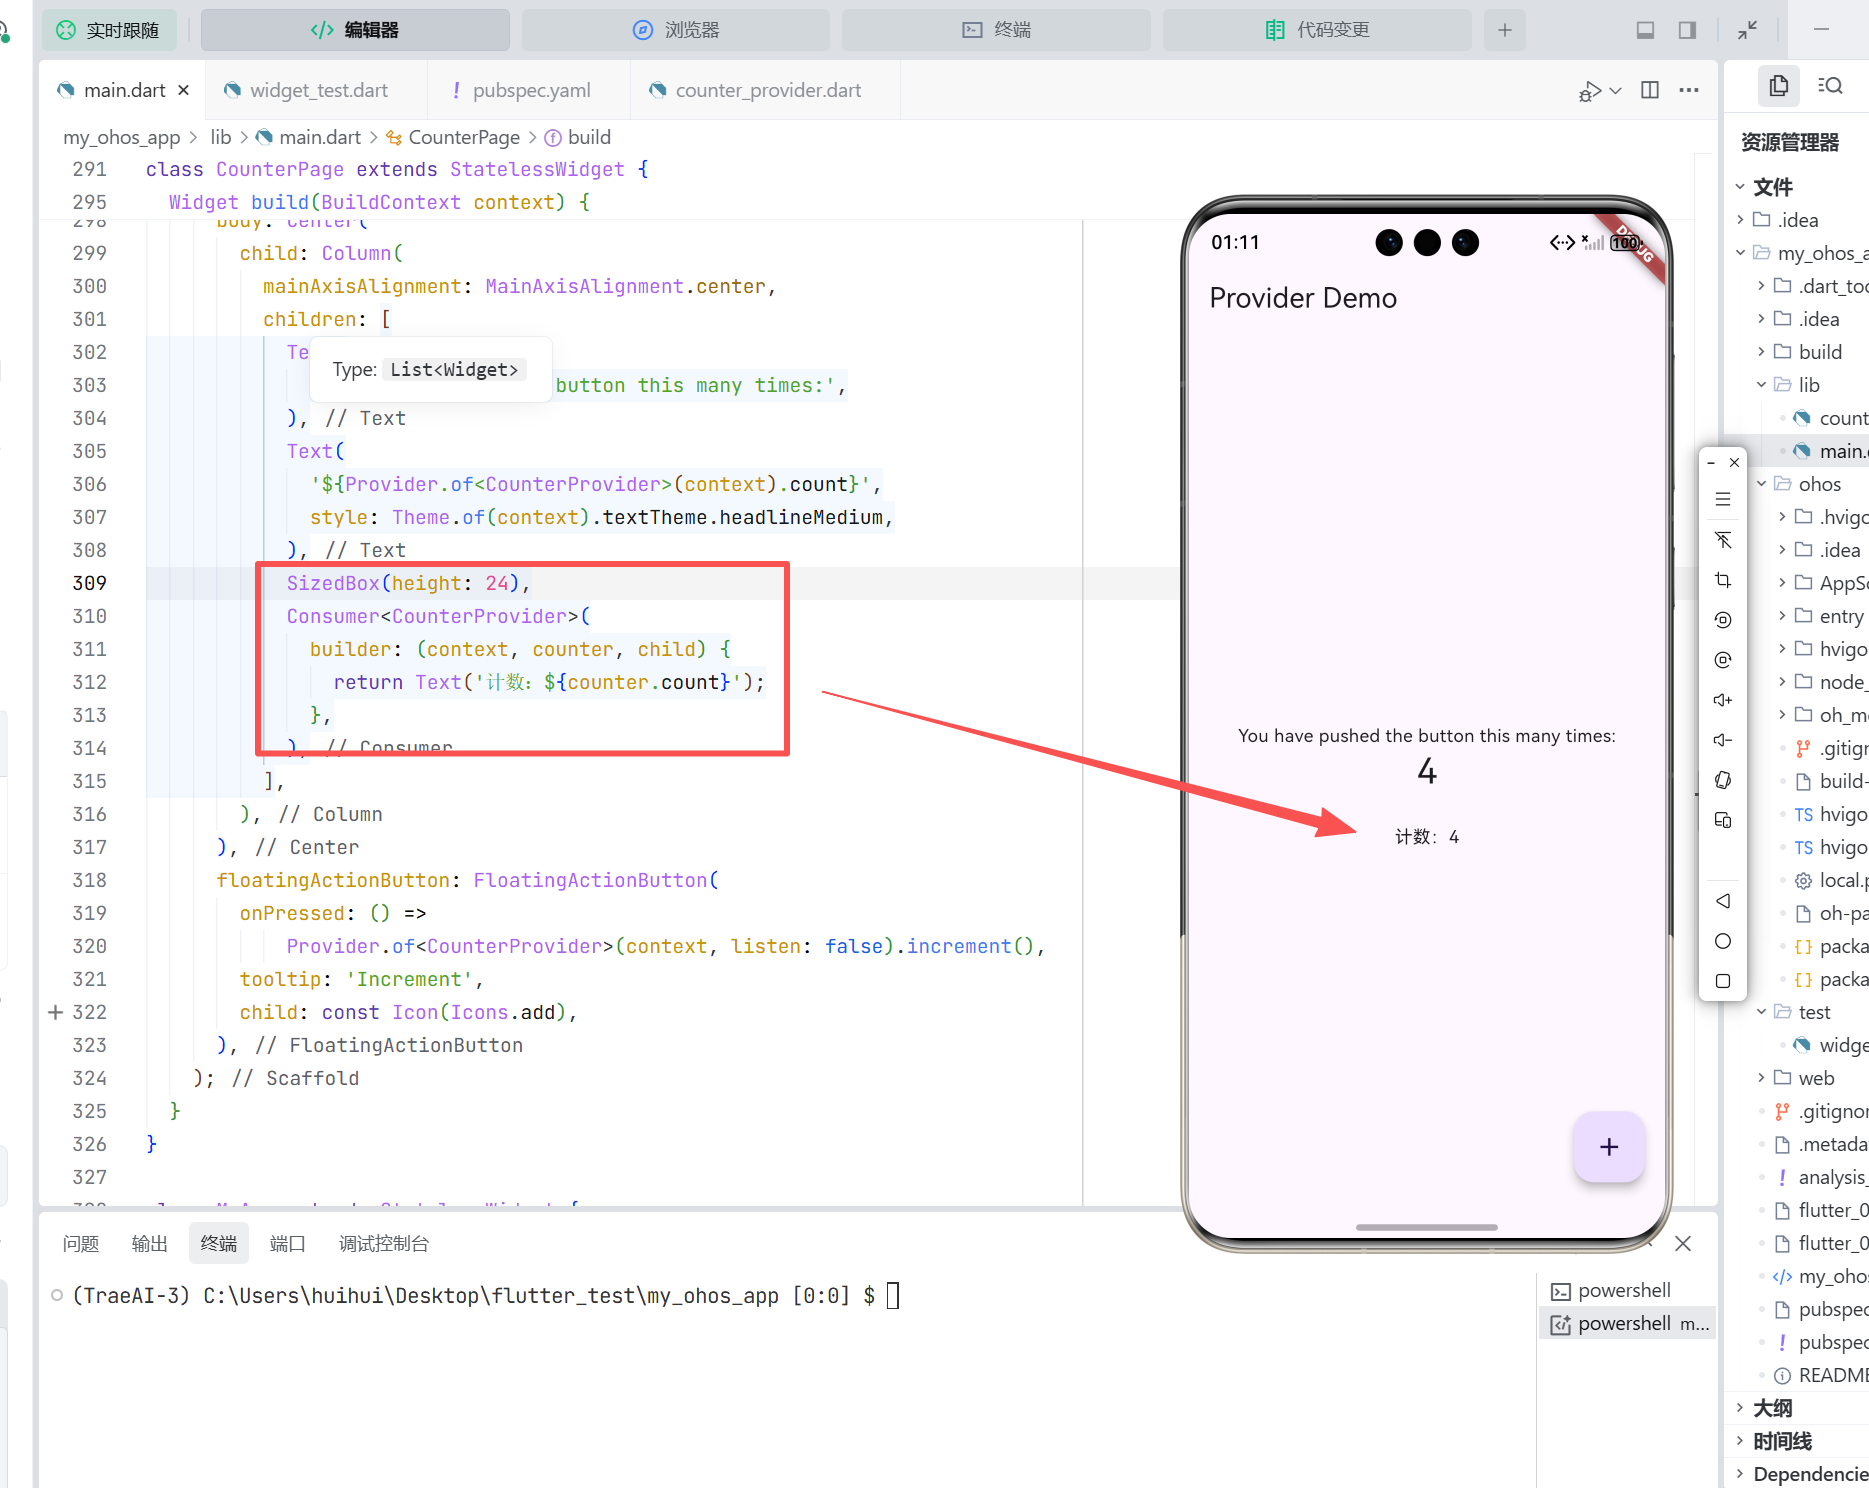Open the emulator toolbar hamburger menu
This screenshot has width=1869, height=1488.
click(x=1723, y=500)
